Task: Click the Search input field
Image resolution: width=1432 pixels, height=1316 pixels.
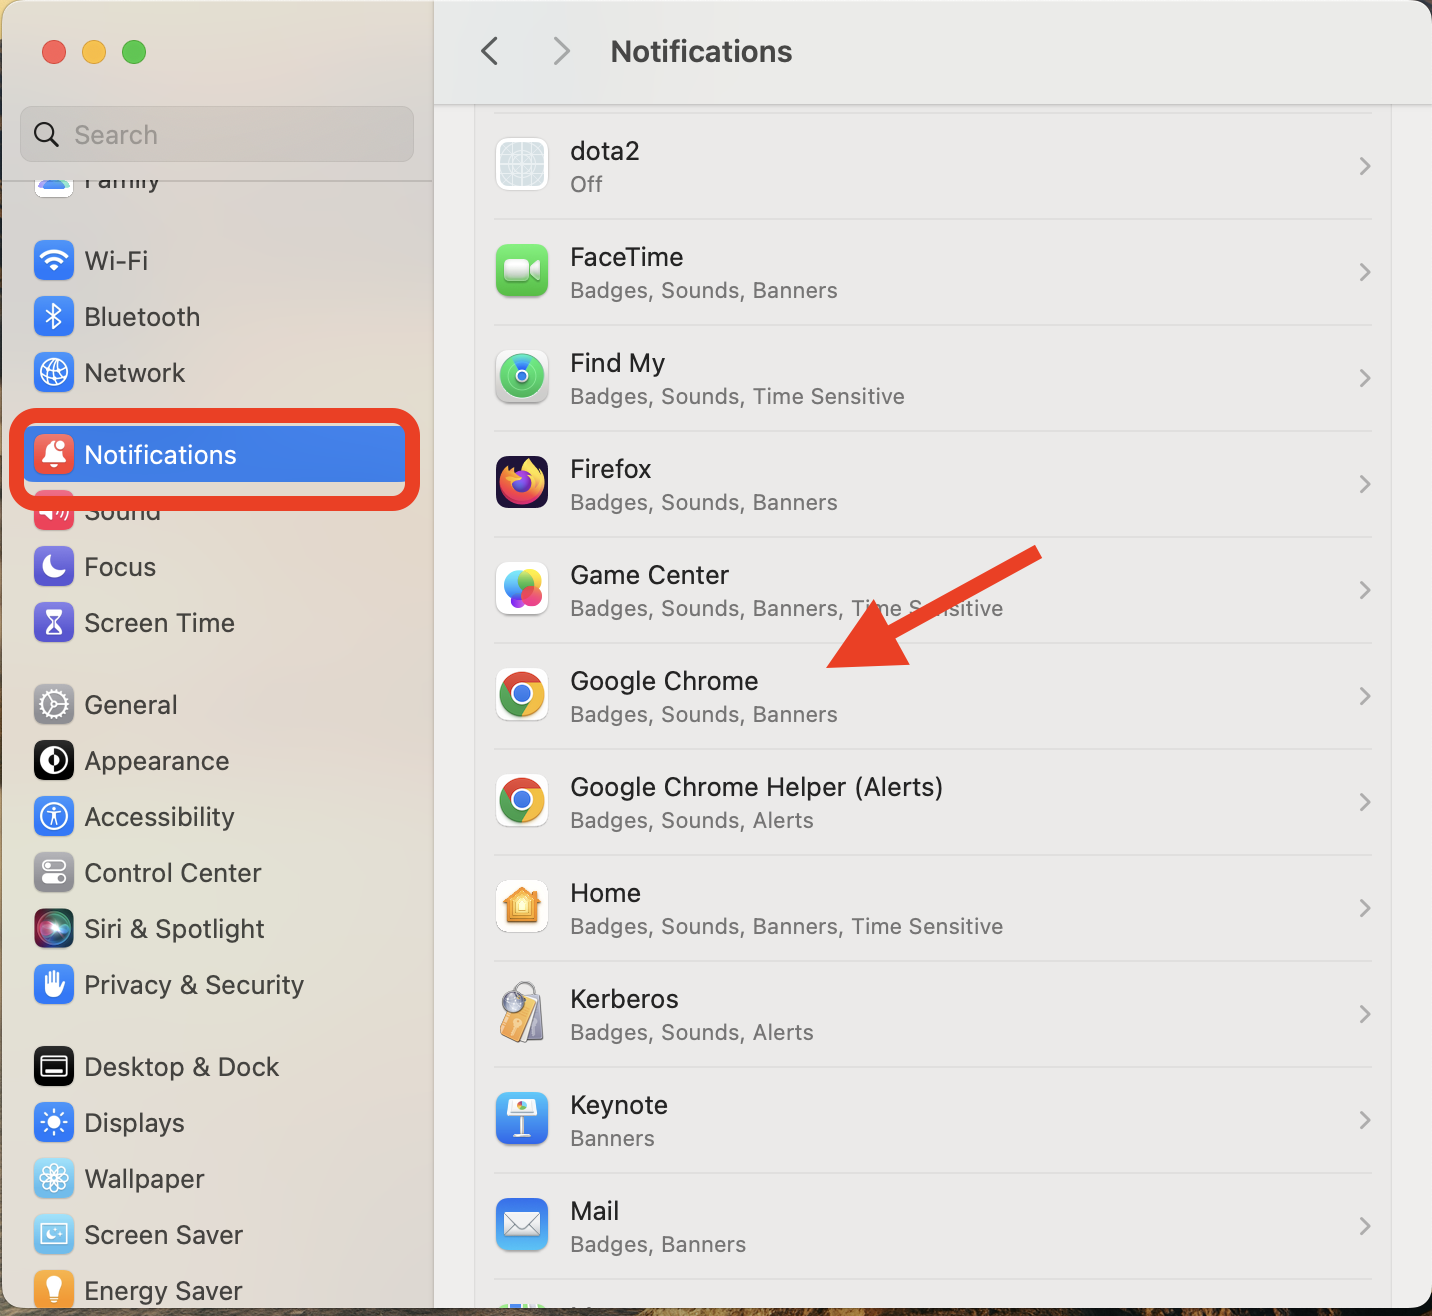Action: pos(217,134)
